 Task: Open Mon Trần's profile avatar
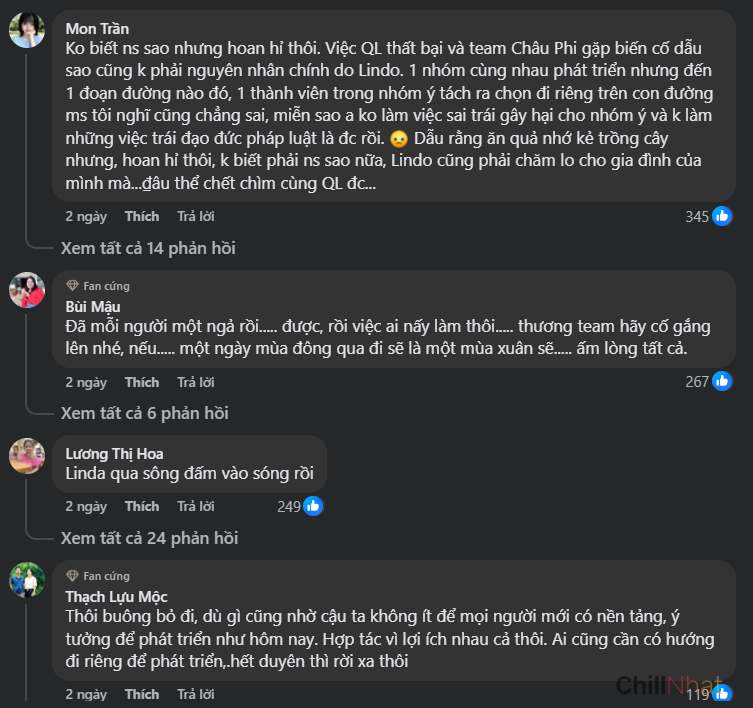click(27, 31)
